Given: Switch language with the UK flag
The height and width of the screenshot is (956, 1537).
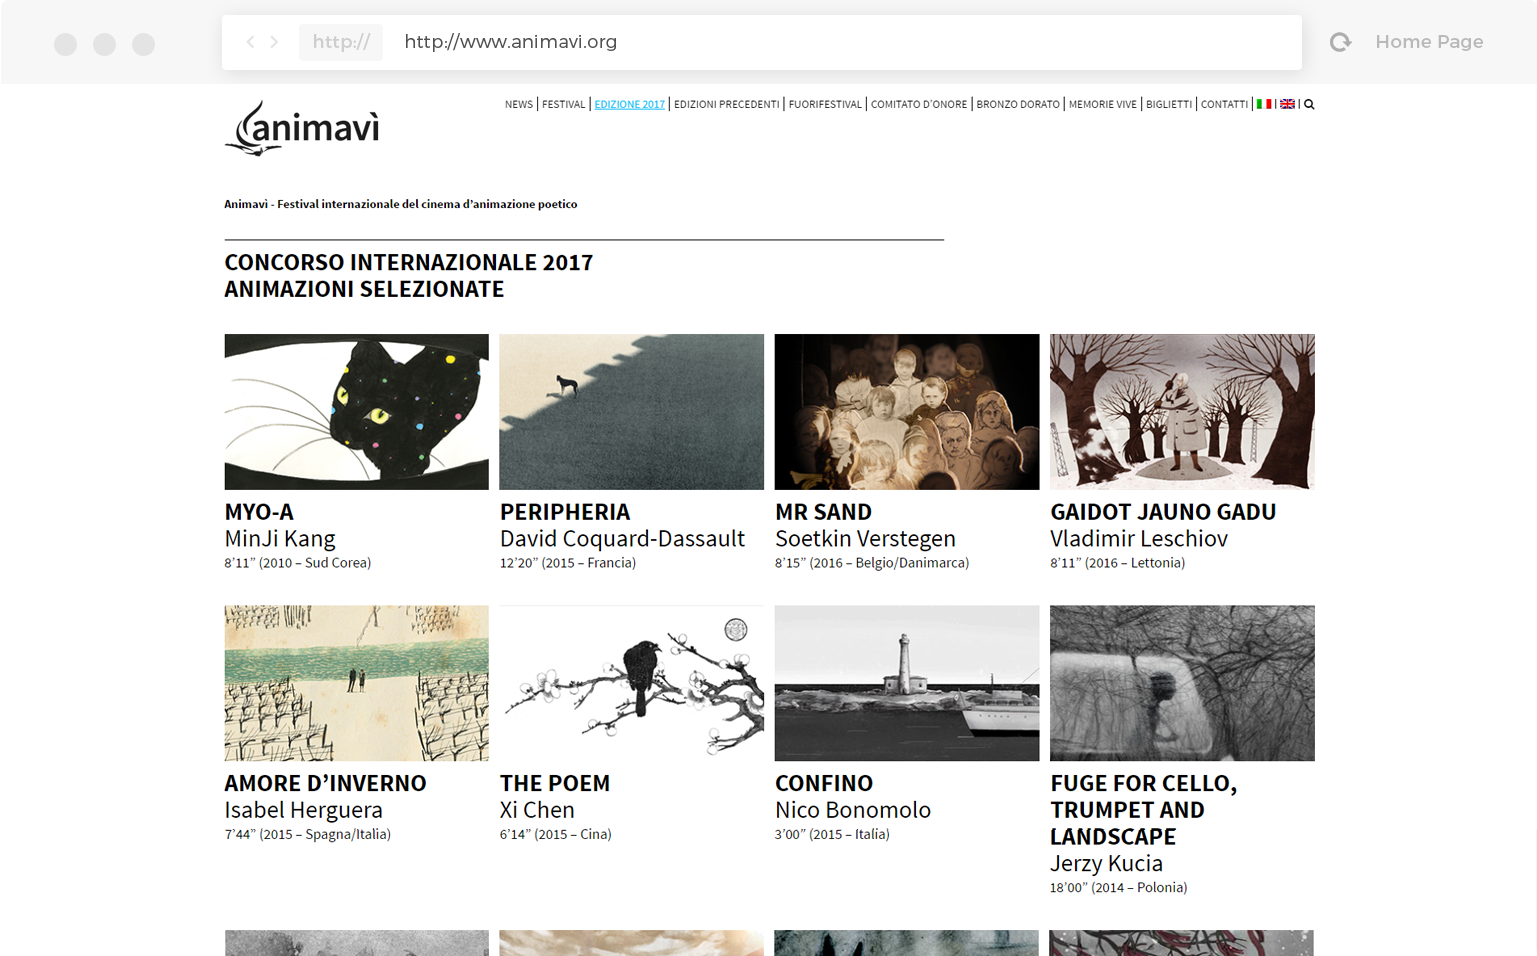Looking at the screenshot, I should [1287, 104].
